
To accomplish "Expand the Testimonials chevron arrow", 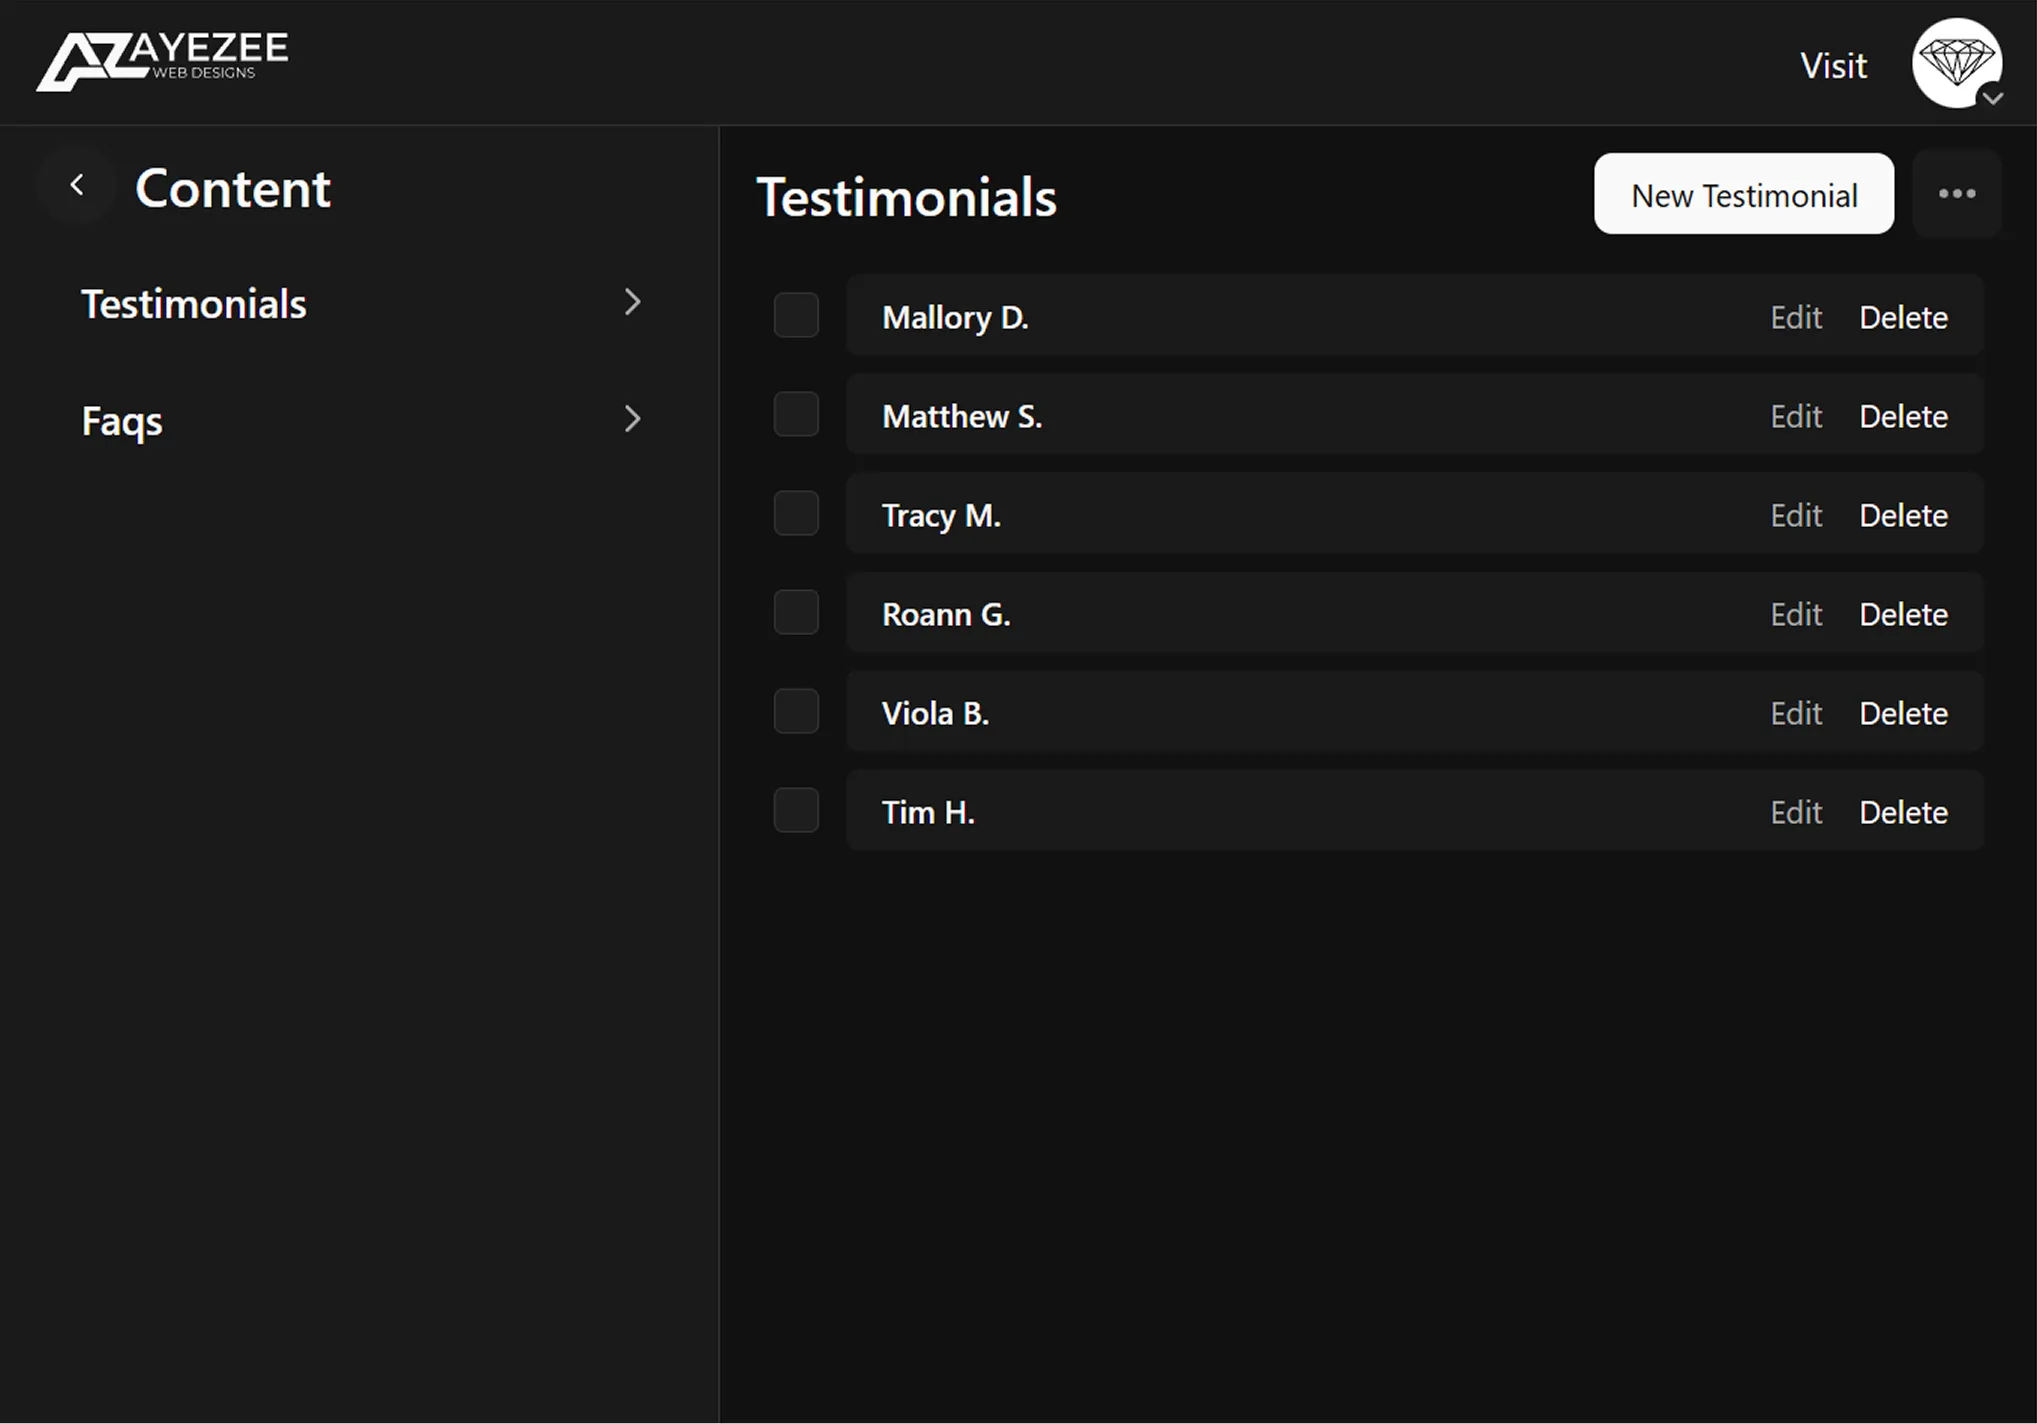I will [632, 302].
